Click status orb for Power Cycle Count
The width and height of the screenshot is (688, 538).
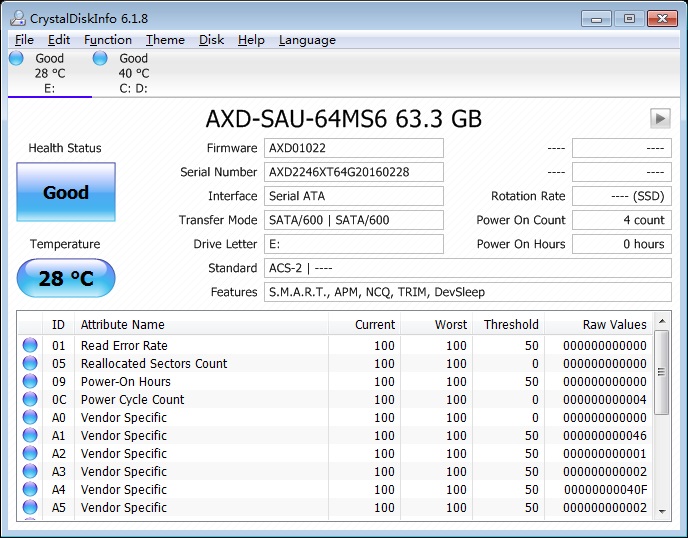(x=30, y=399)
